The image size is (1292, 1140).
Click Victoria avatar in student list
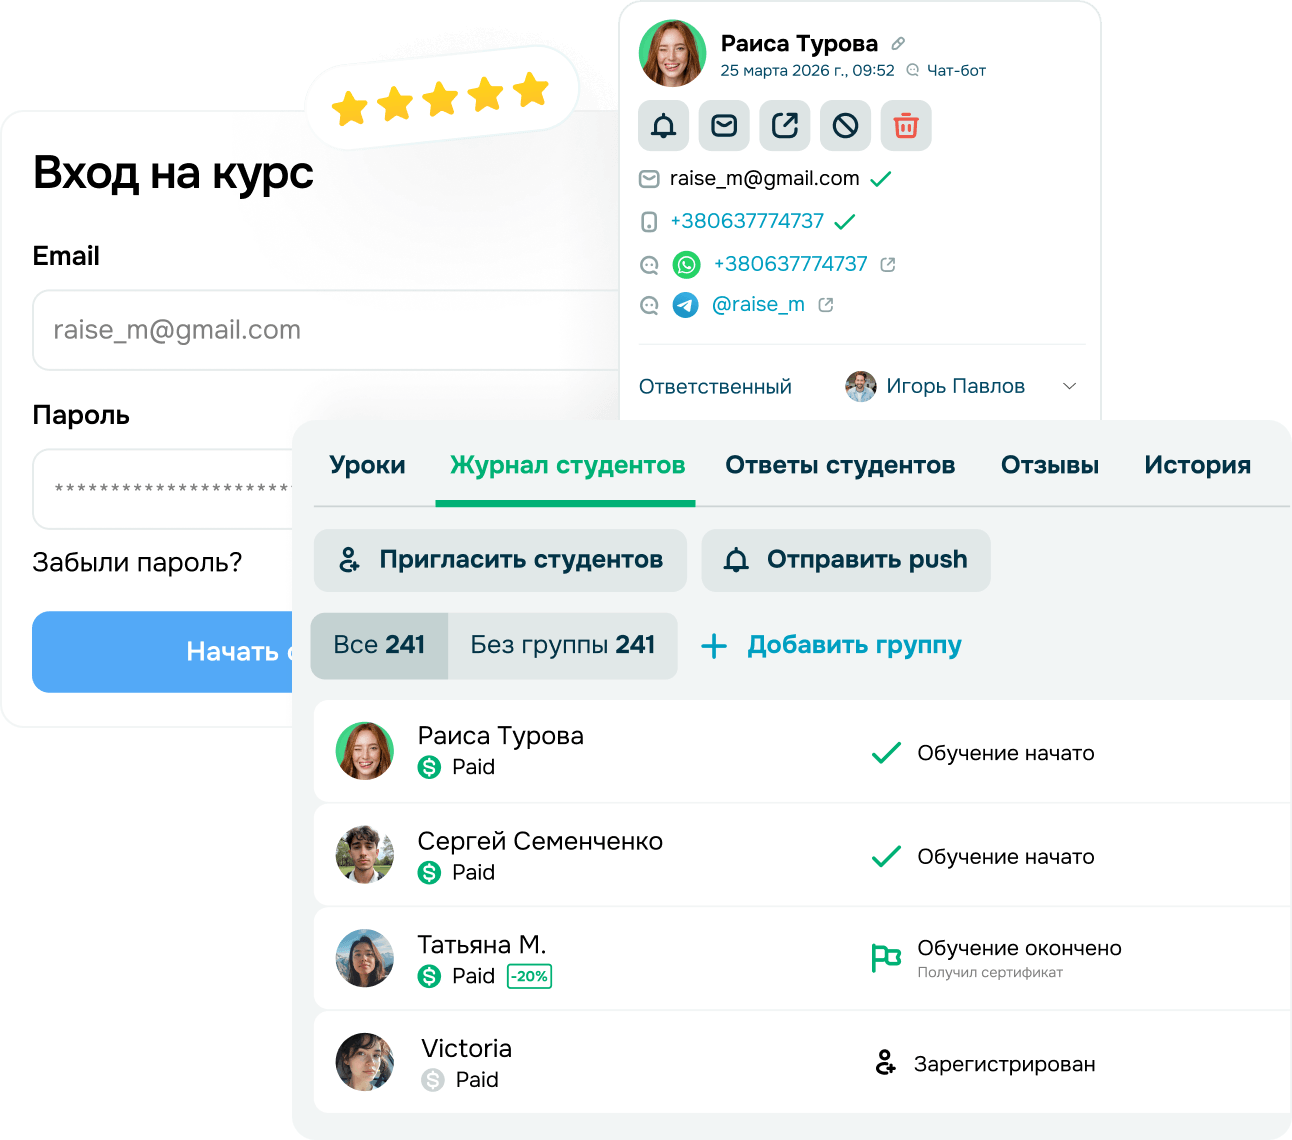[365, 1062]
